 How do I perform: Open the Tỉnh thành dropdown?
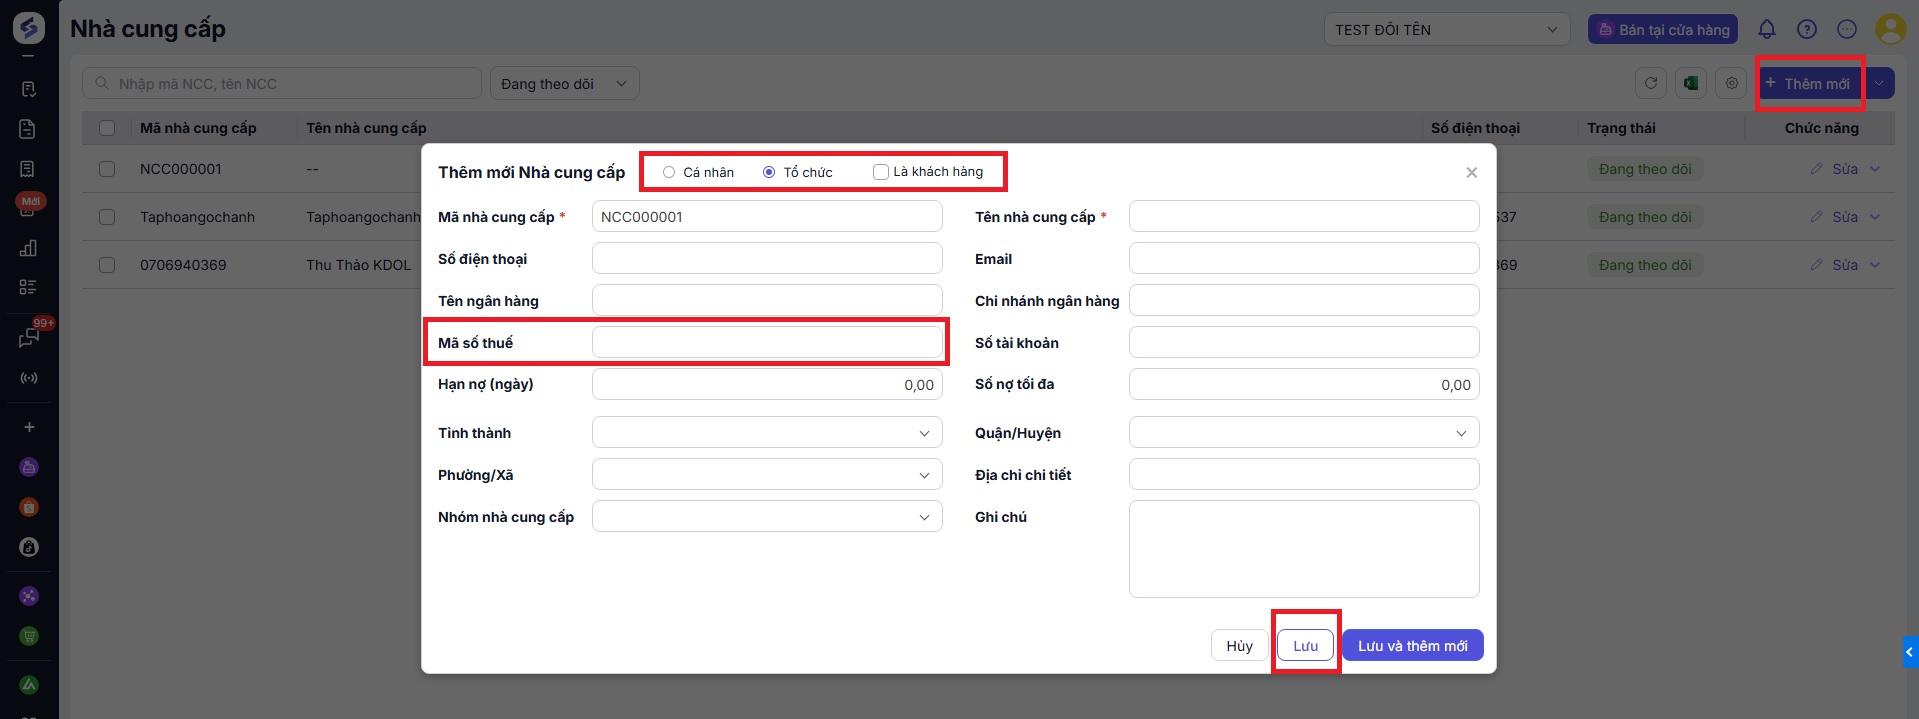[767, 432]
